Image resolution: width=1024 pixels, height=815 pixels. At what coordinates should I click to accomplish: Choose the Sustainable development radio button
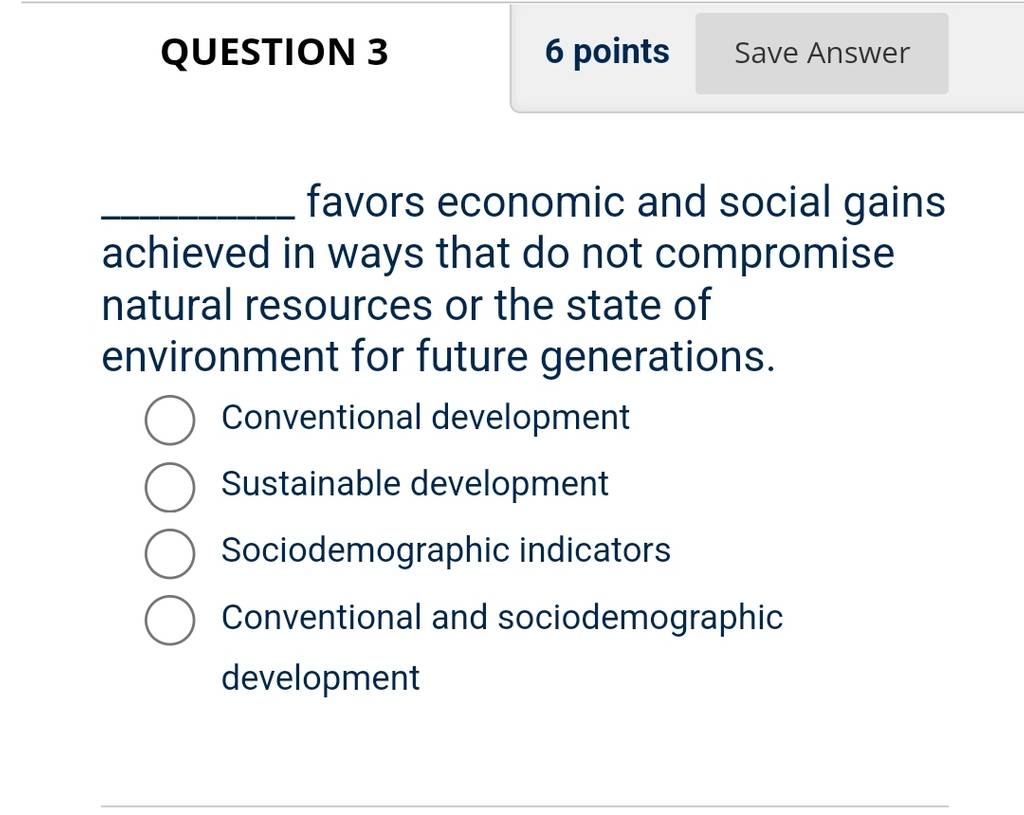tap(170, 487)
